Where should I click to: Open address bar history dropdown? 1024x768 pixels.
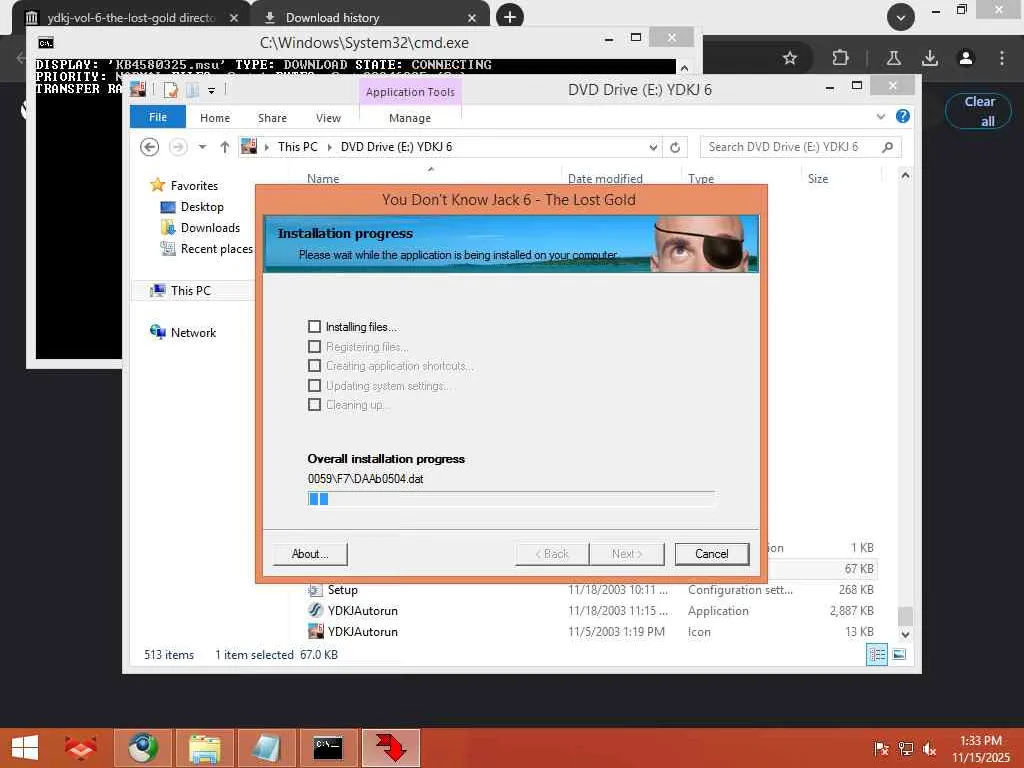click(653, 148)
